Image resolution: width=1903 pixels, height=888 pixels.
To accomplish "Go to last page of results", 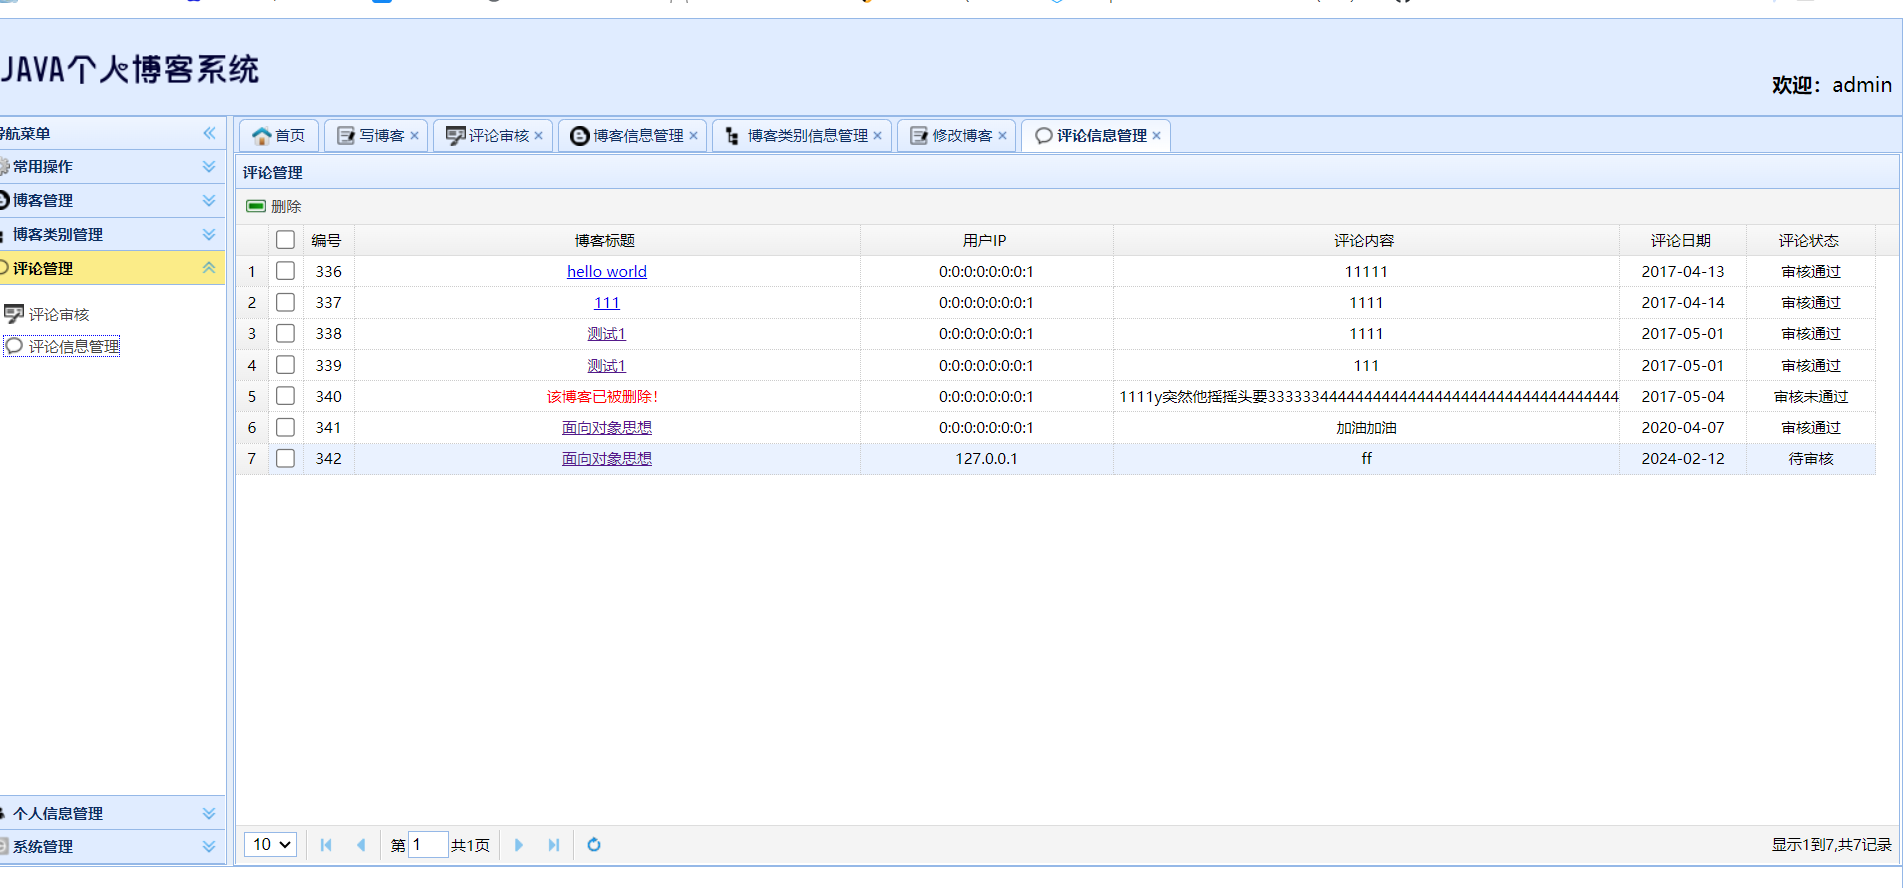I will pos(554,845).
